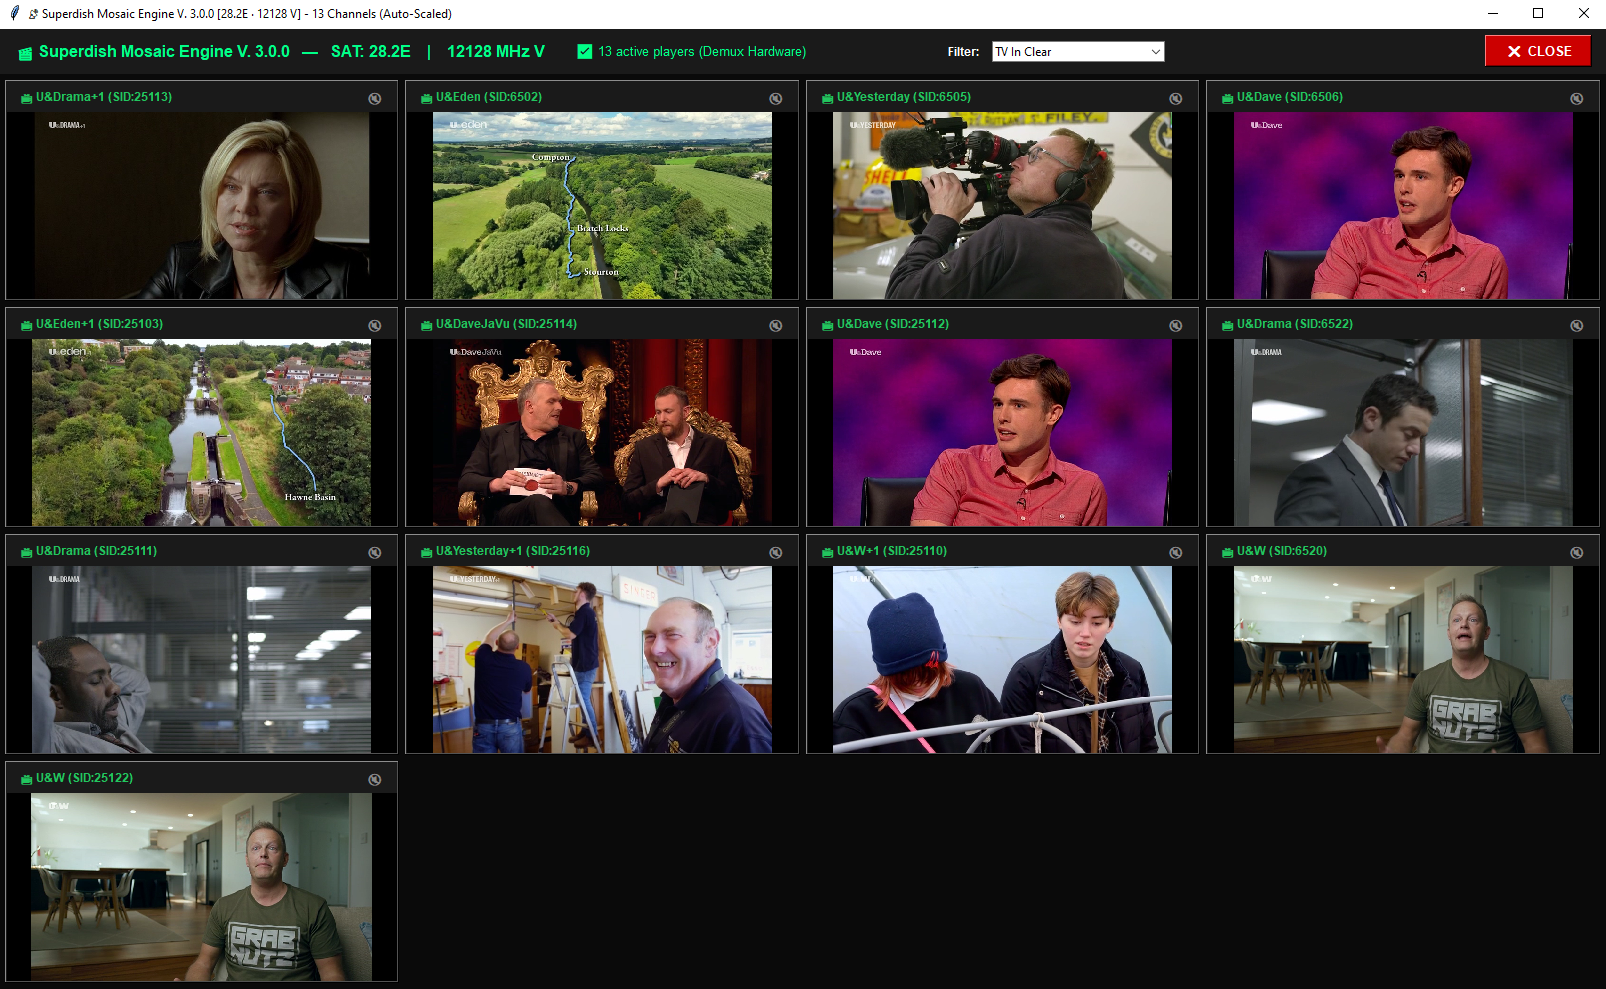Image resolution: width=1606 pixels, height=989 pixels.
Task: Toggle mute on U&W+1 (SID:25110)
Action: pos(1176,552)
